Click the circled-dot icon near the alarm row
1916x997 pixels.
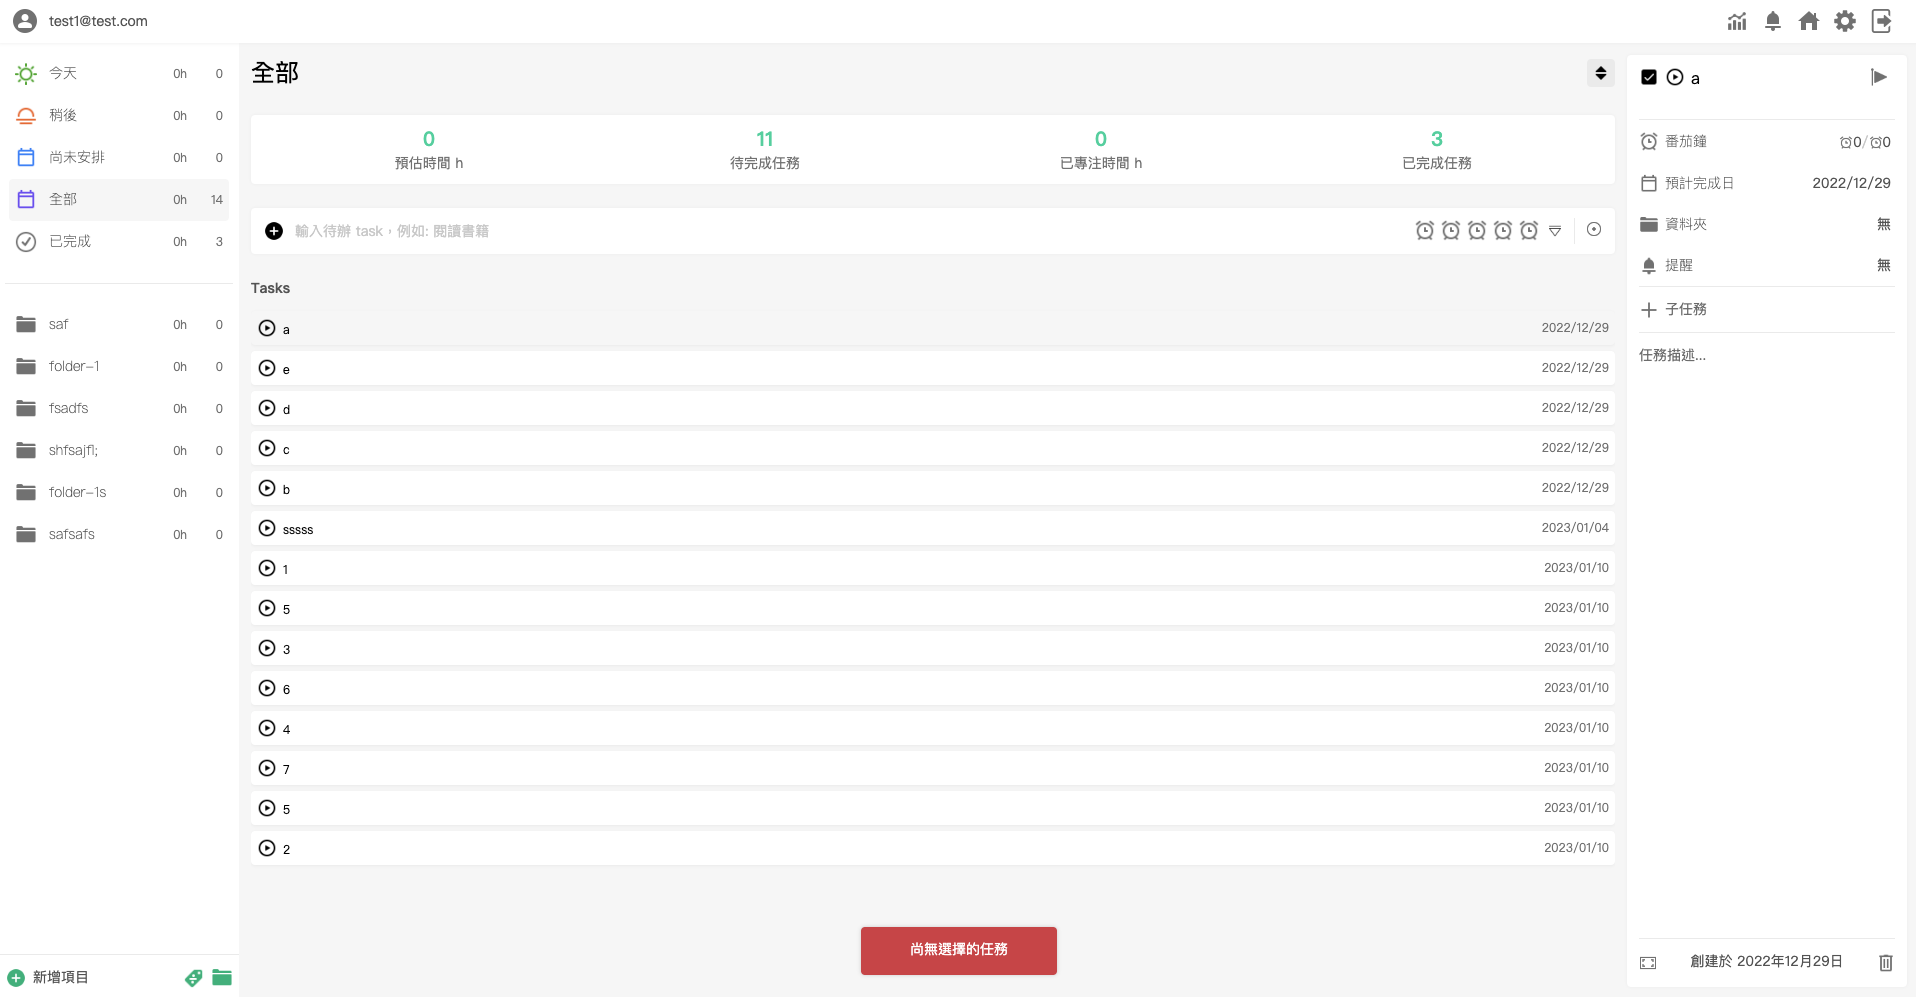(1593, 230)
